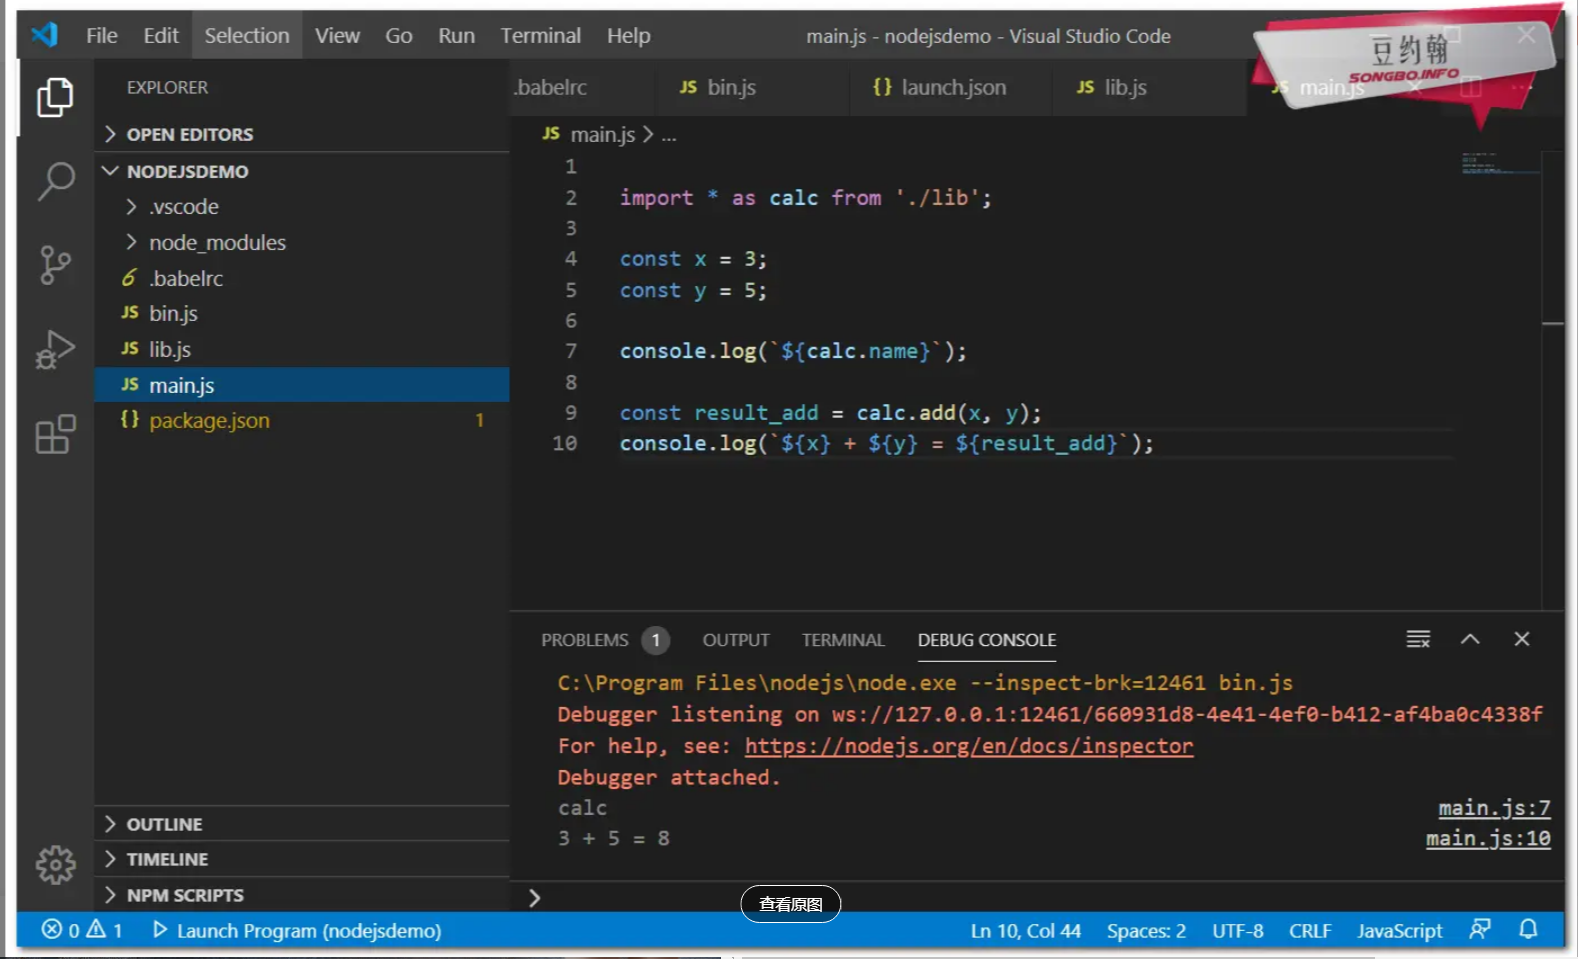
Task: Open the Go menu
Action: 399,36
